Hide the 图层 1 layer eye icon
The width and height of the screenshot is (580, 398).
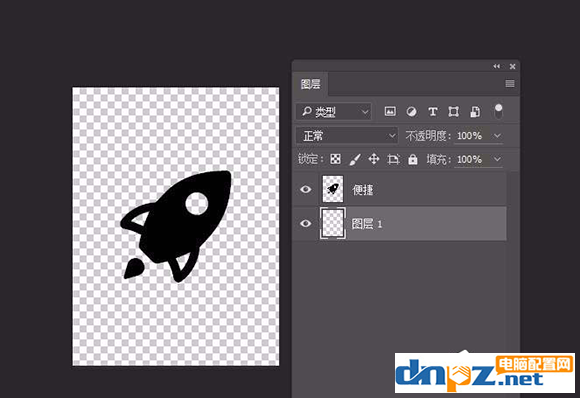[x=306, y=223]
